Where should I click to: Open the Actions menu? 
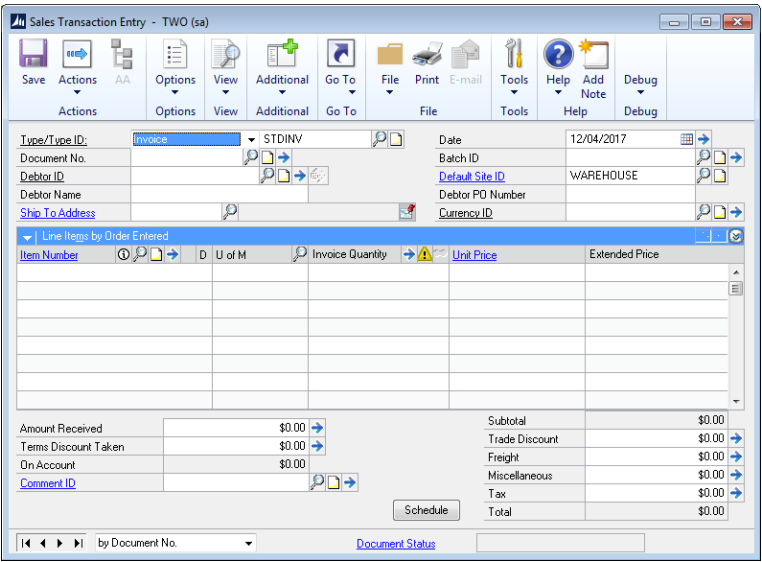click(x=77, y=70)
